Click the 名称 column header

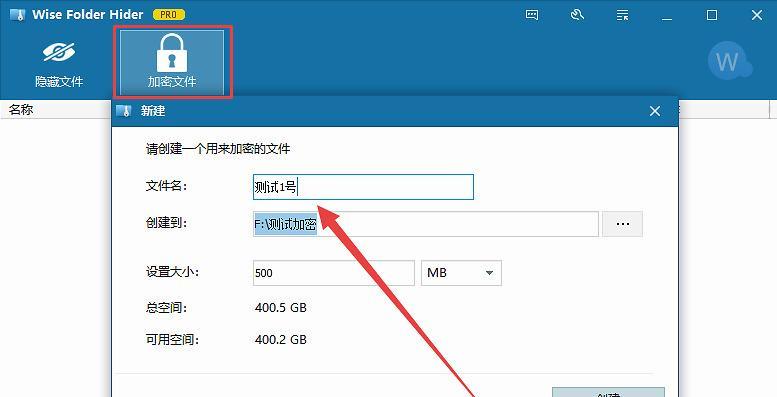point(21,110)
